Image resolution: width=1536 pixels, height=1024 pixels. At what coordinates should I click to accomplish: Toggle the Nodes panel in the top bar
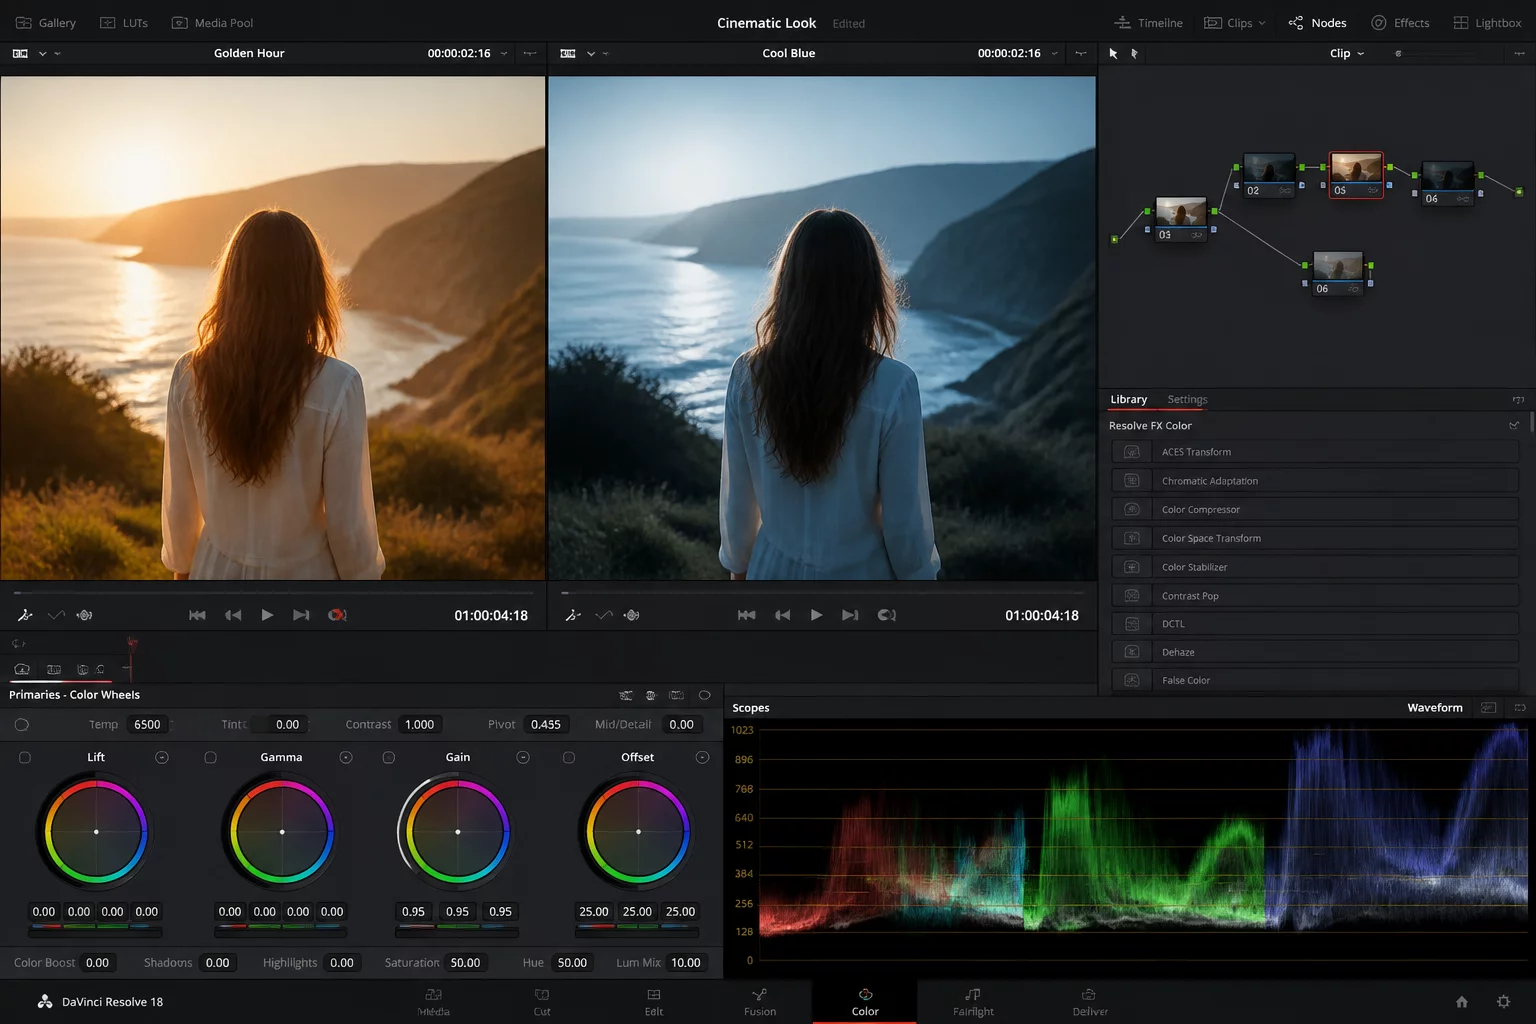click(1317, 23)
